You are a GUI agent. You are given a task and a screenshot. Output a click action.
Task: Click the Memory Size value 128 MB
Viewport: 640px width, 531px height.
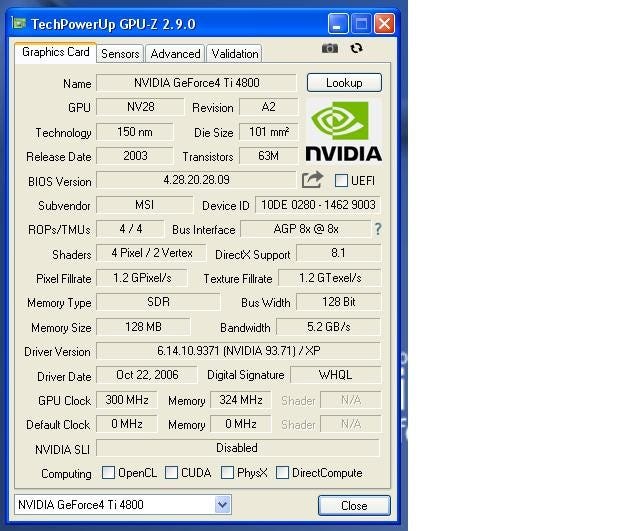(143, 327)
